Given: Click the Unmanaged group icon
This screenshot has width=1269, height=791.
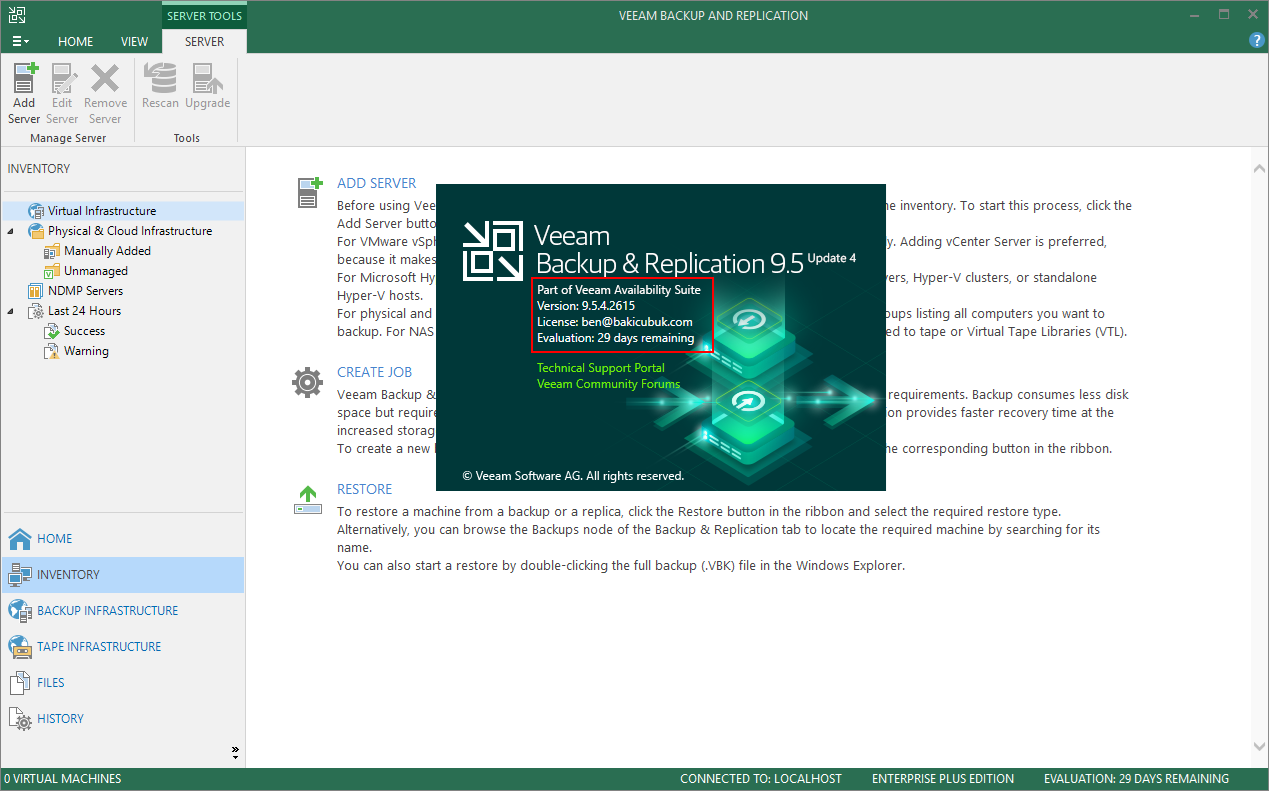Looking at the screenshot, I should (x=52, y=271).
